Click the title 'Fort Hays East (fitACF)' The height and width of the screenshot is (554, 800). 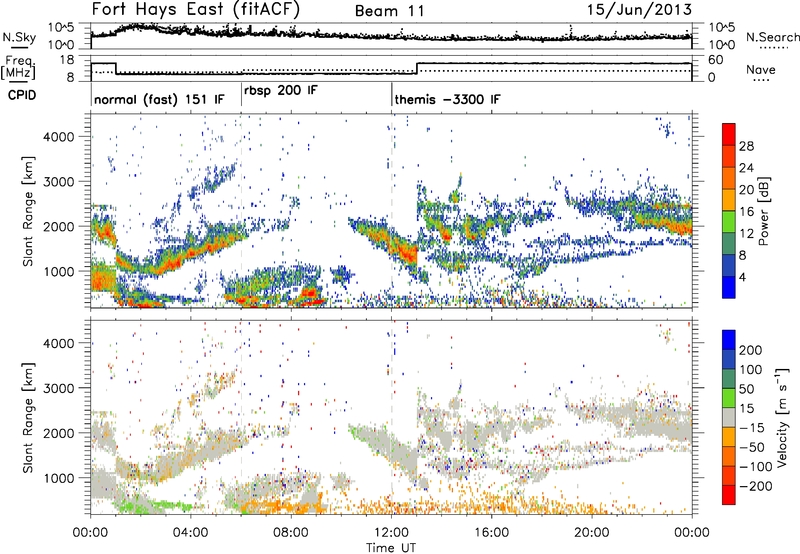pyautogui.click(x=196, y=10)
